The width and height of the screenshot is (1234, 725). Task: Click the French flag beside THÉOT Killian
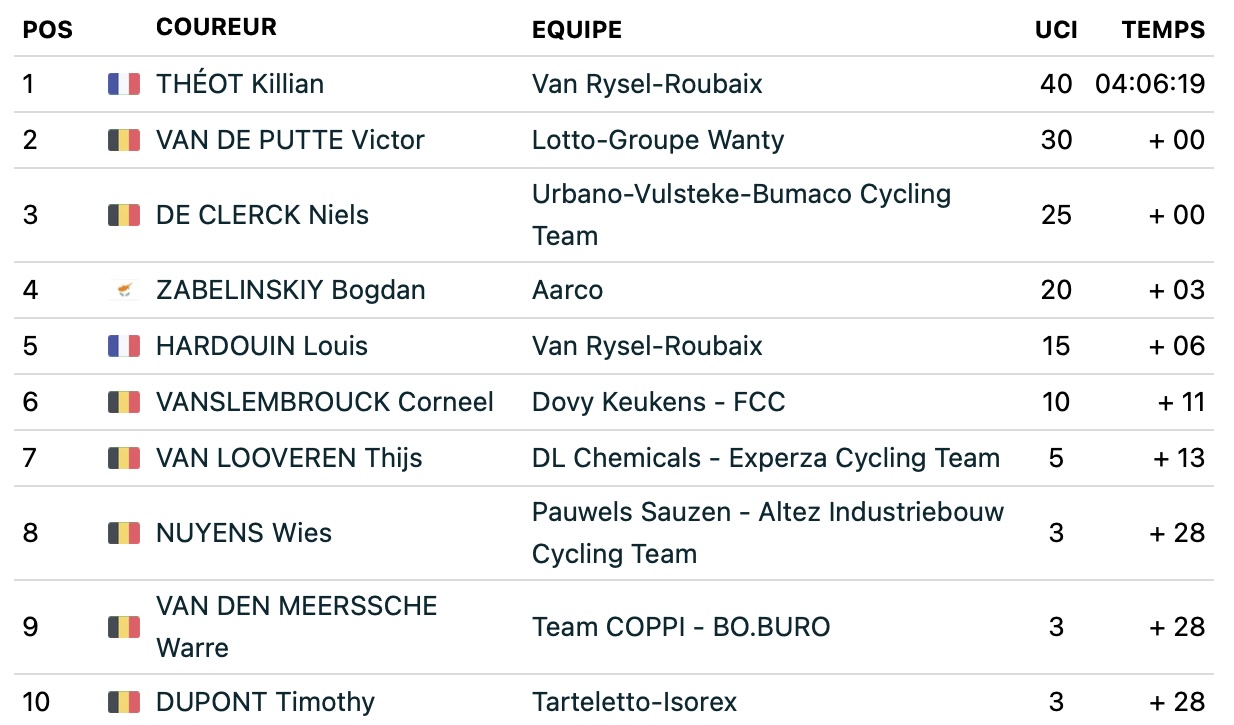[124, 84]
